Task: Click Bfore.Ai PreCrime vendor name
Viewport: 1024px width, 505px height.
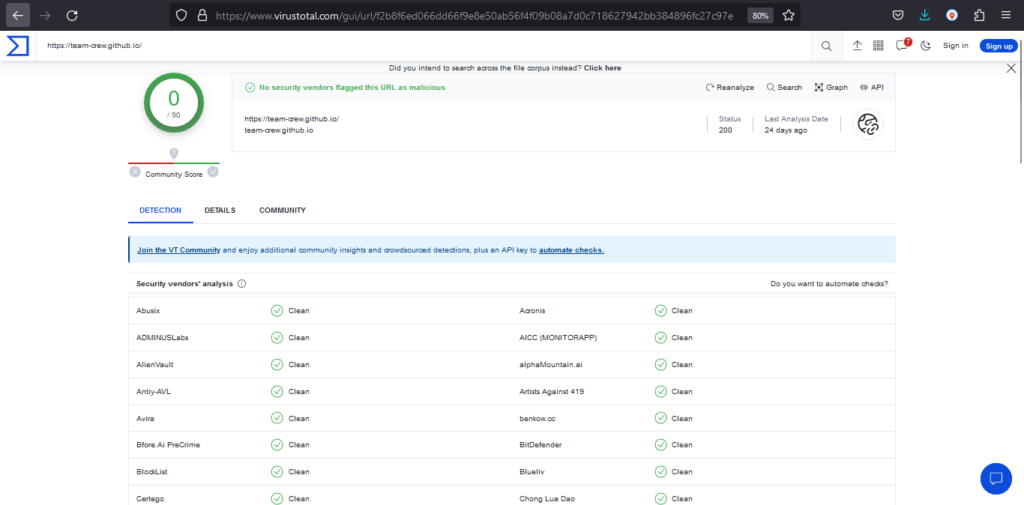Action: pyautogui.click(x=168, y=445)
